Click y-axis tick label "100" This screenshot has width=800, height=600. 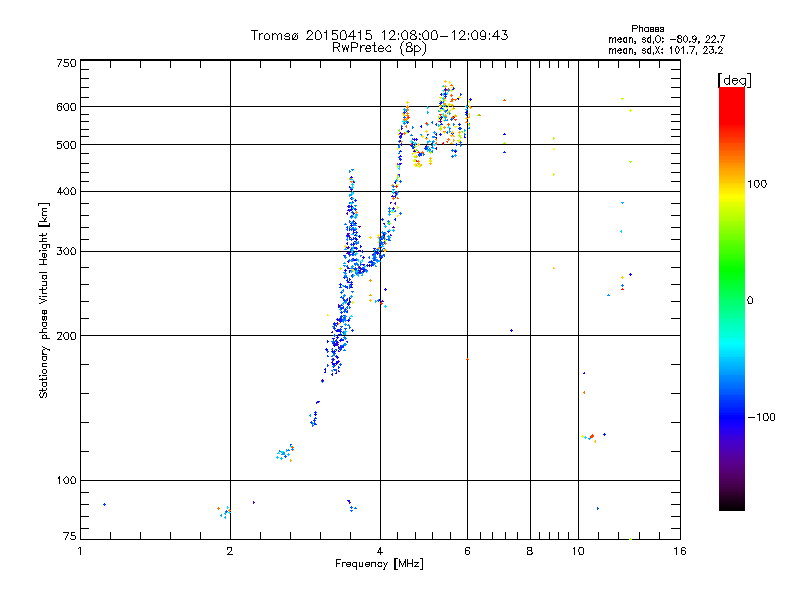[66, 481]
